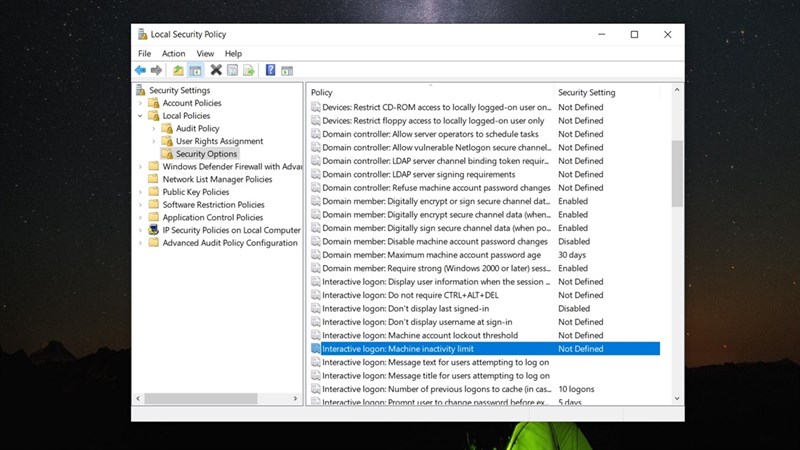This screenshot has width=800, height=450.
Task: Click the Account Policies folder icon
Action: 154,103
